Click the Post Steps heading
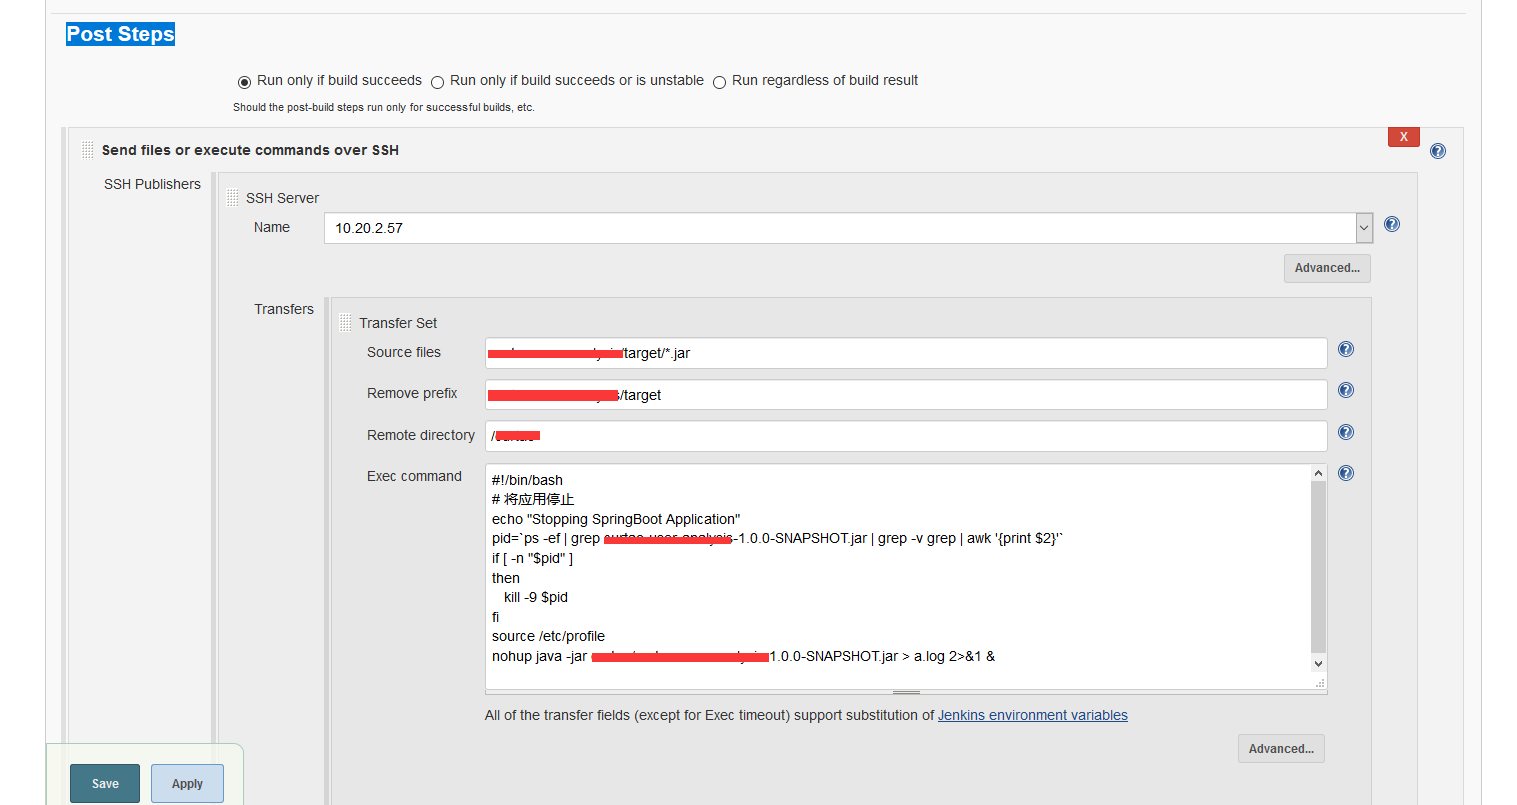1517x805 pixels. pos(120,34)
